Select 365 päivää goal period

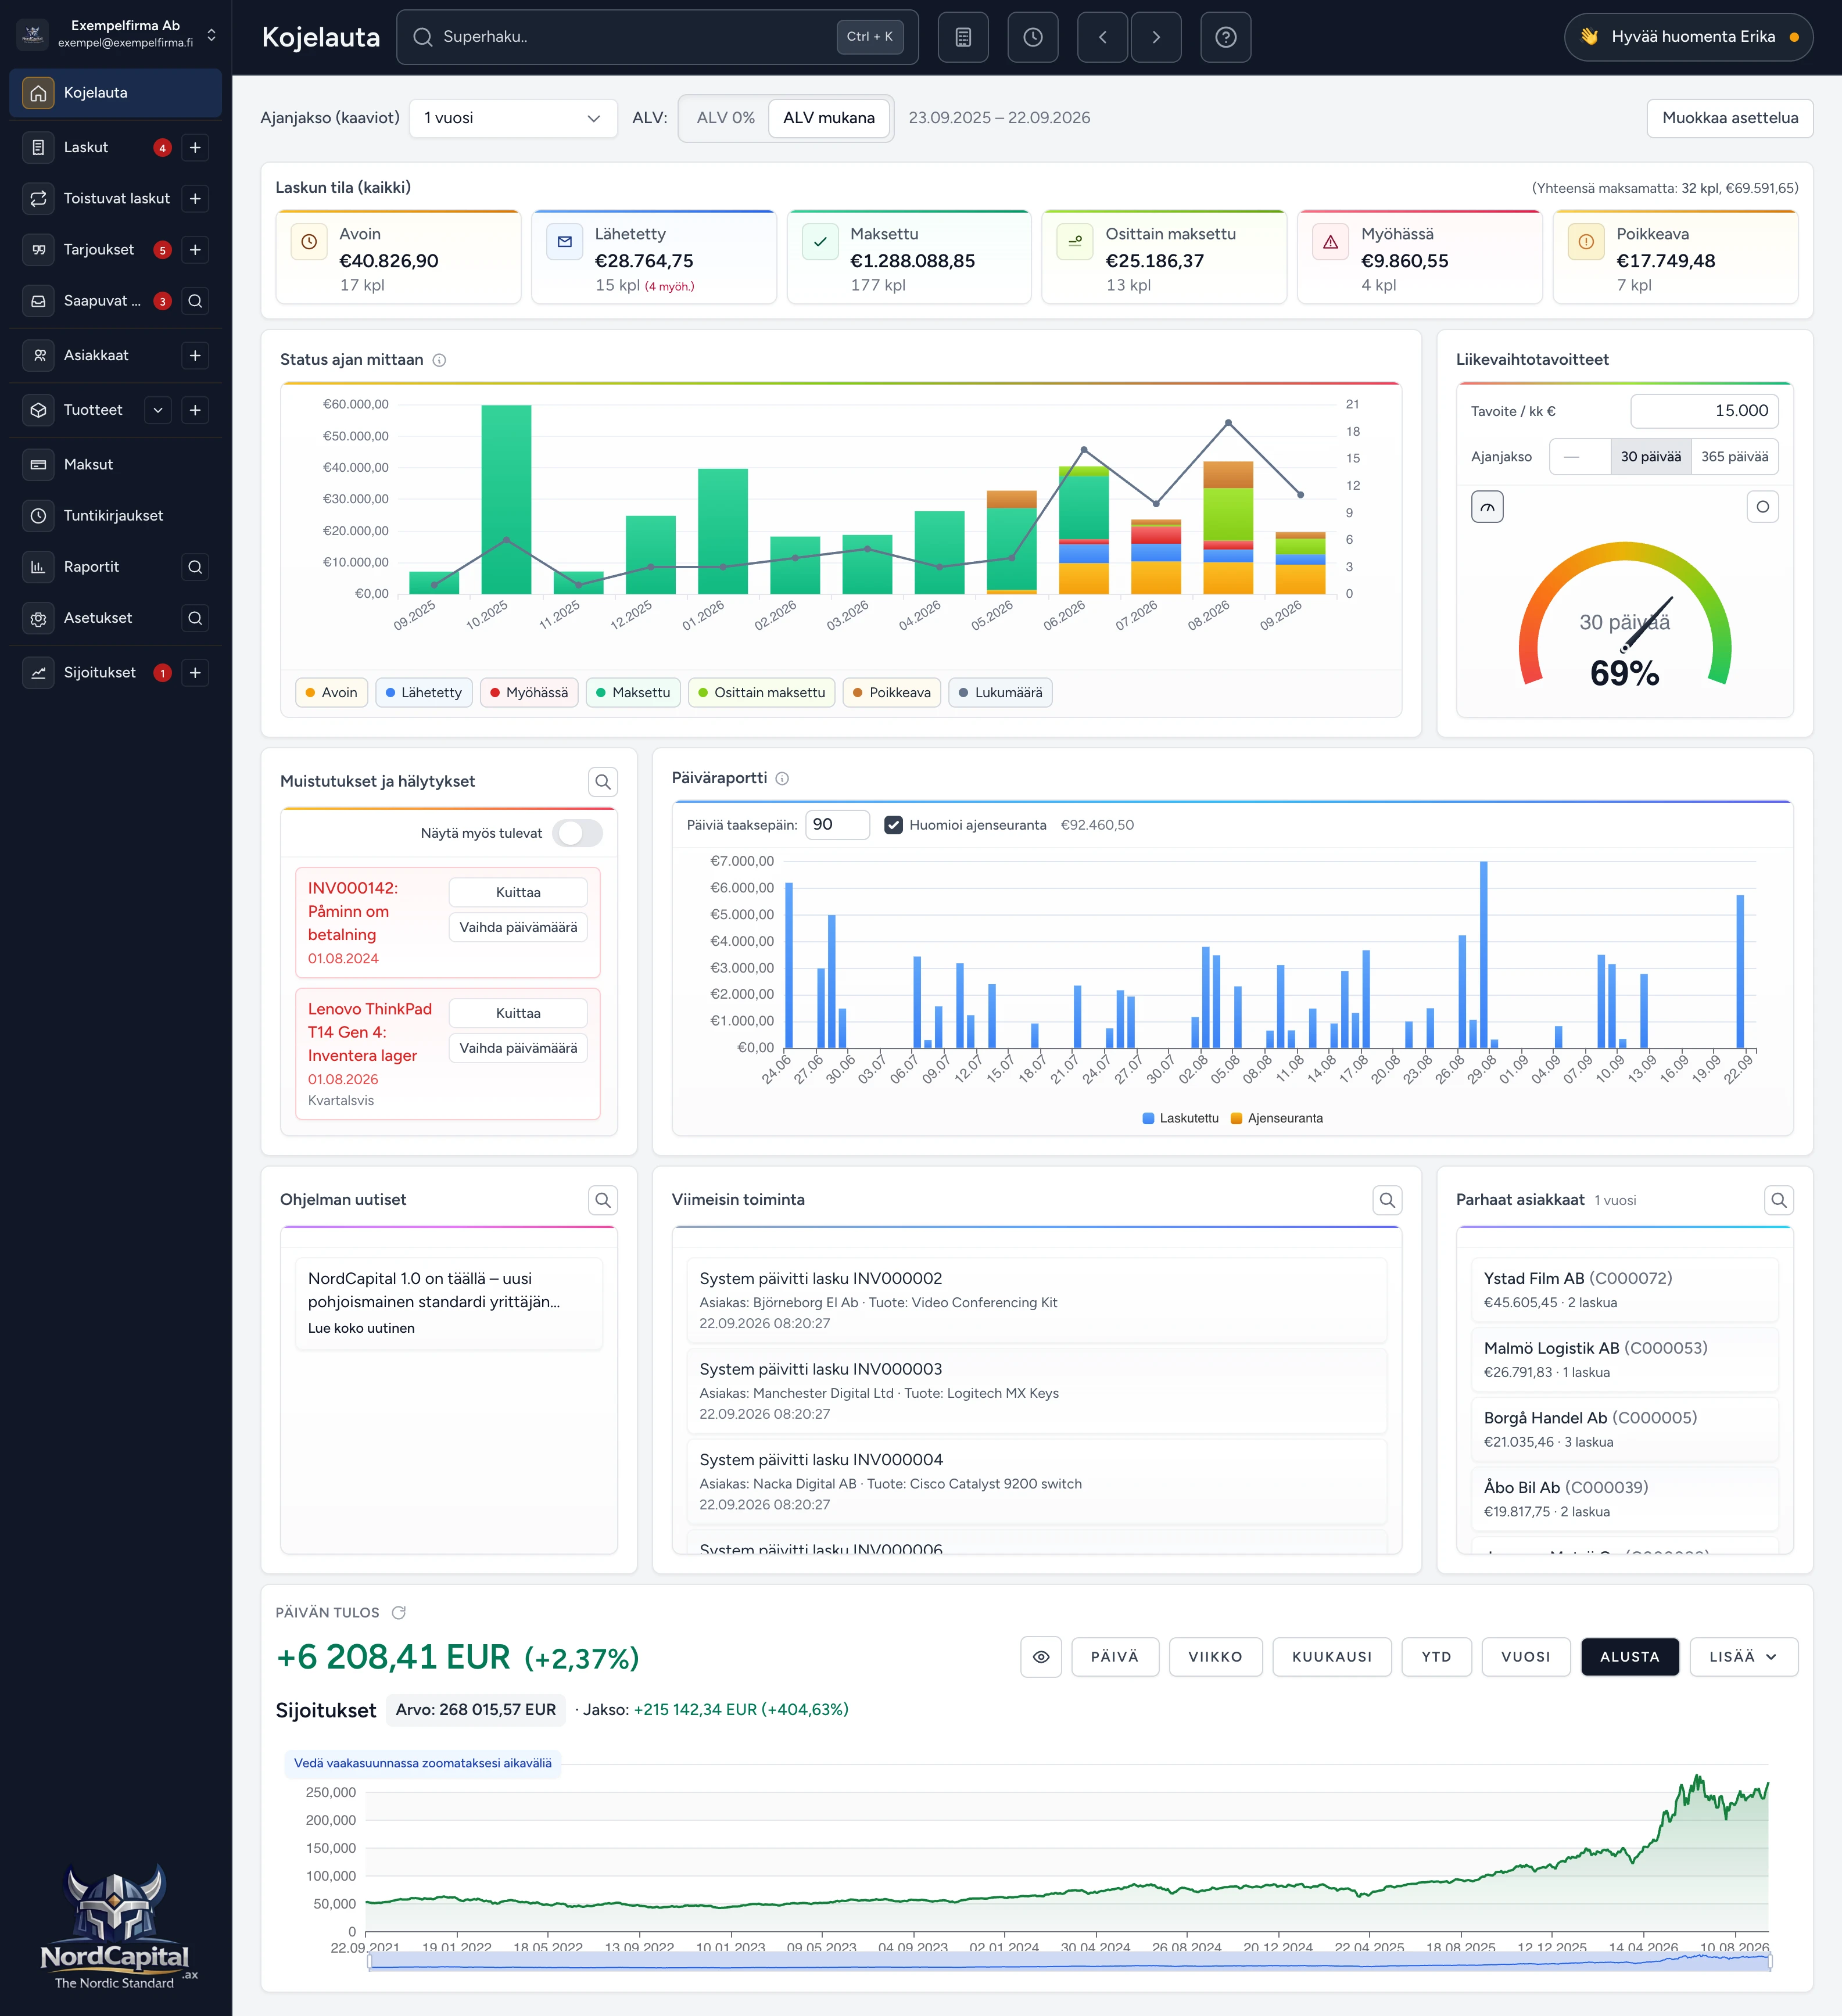[x=1734, y=457]
